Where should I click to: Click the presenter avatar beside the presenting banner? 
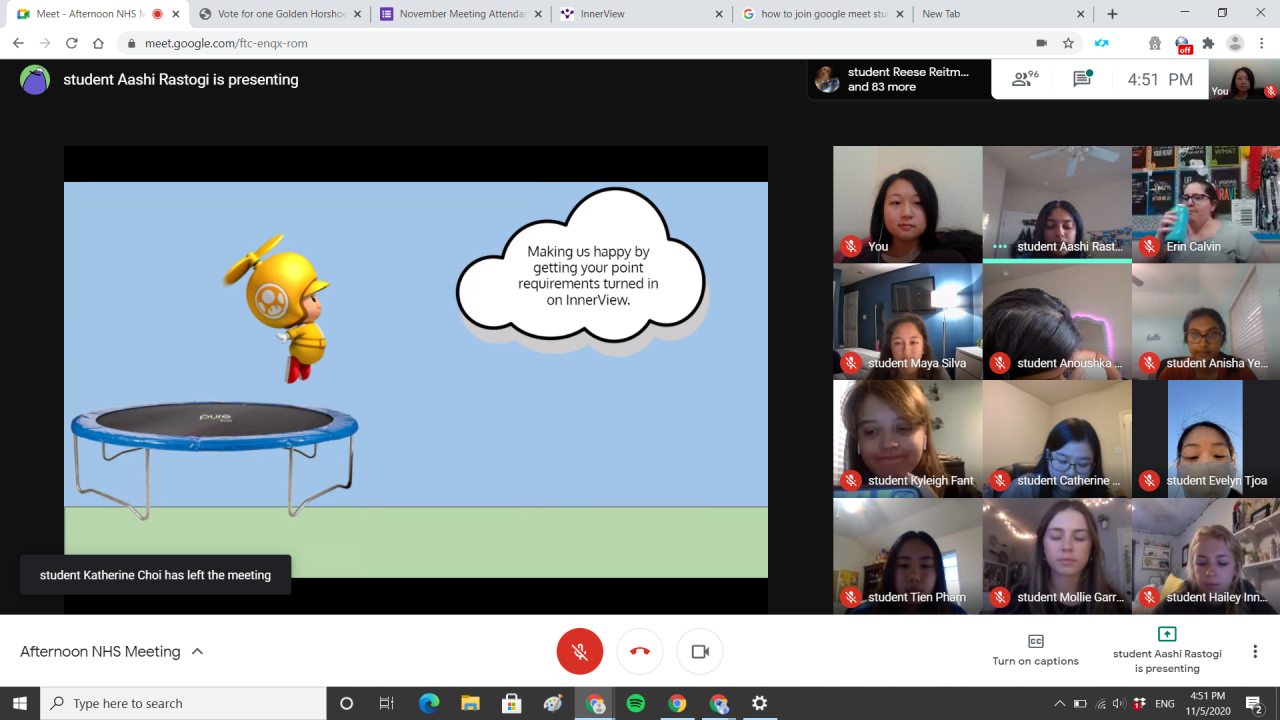click(35, 80)
